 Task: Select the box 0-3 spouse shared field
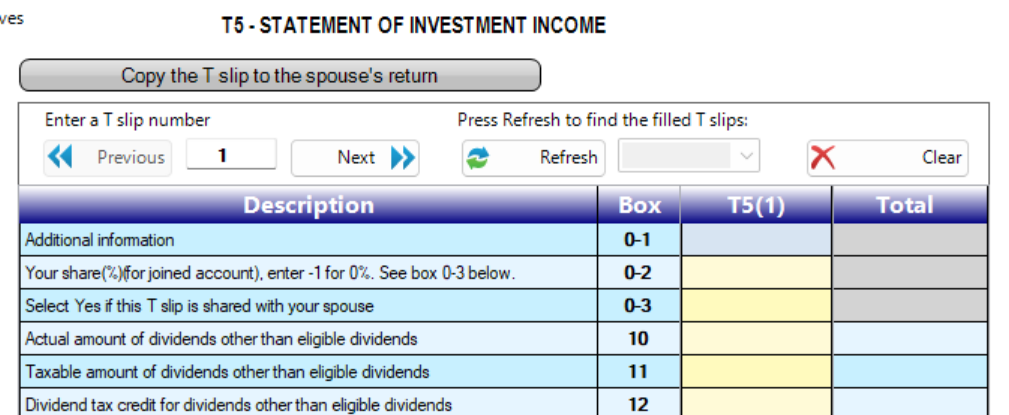point(756,306)
